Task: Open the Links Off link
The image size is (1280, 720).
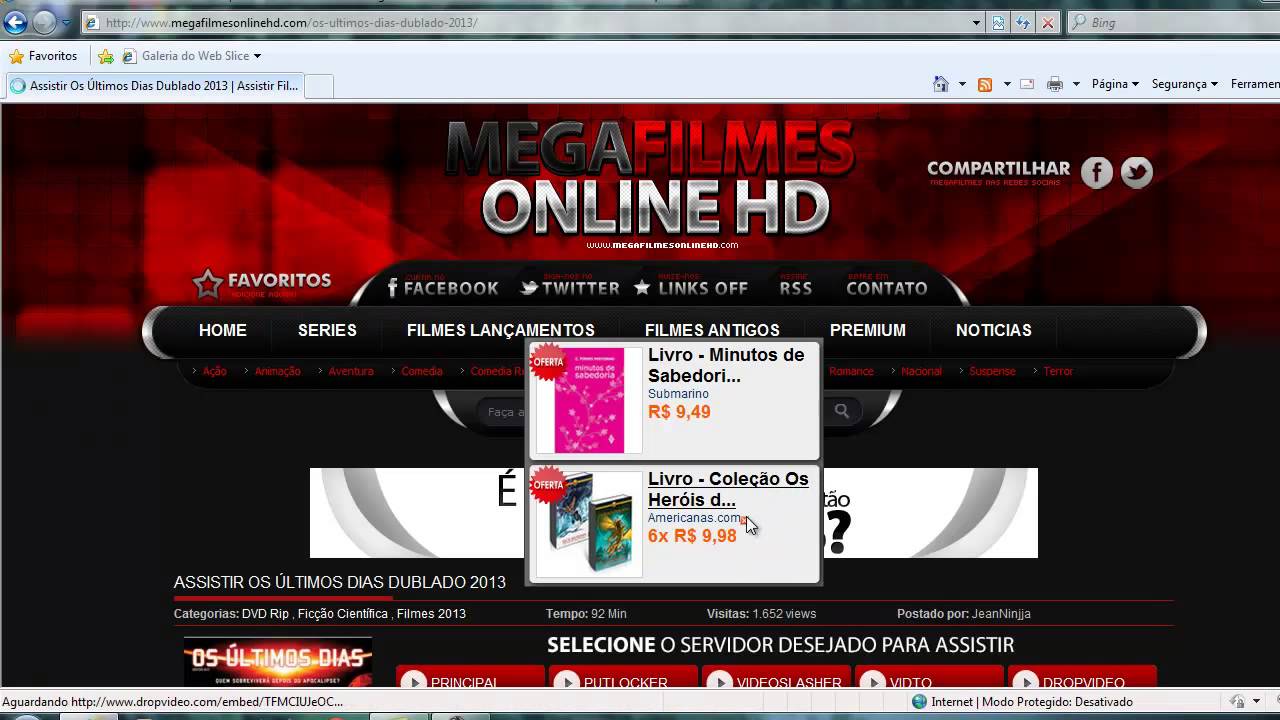Action: 691,287
